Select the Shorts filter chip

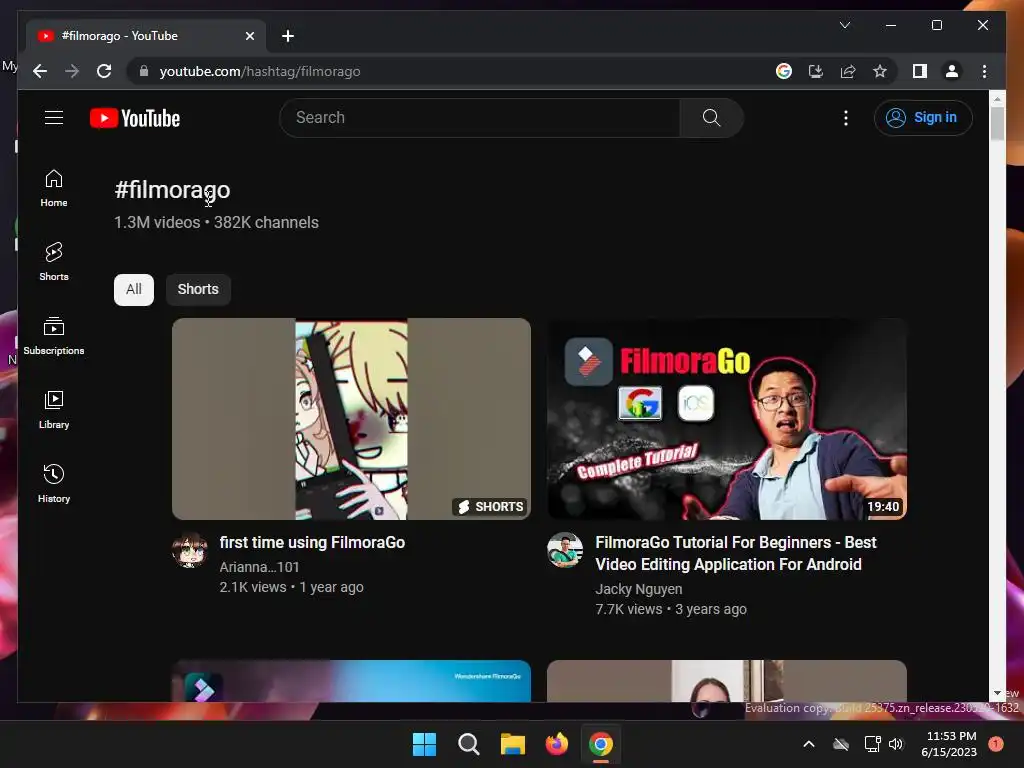(x=198, y=289)
